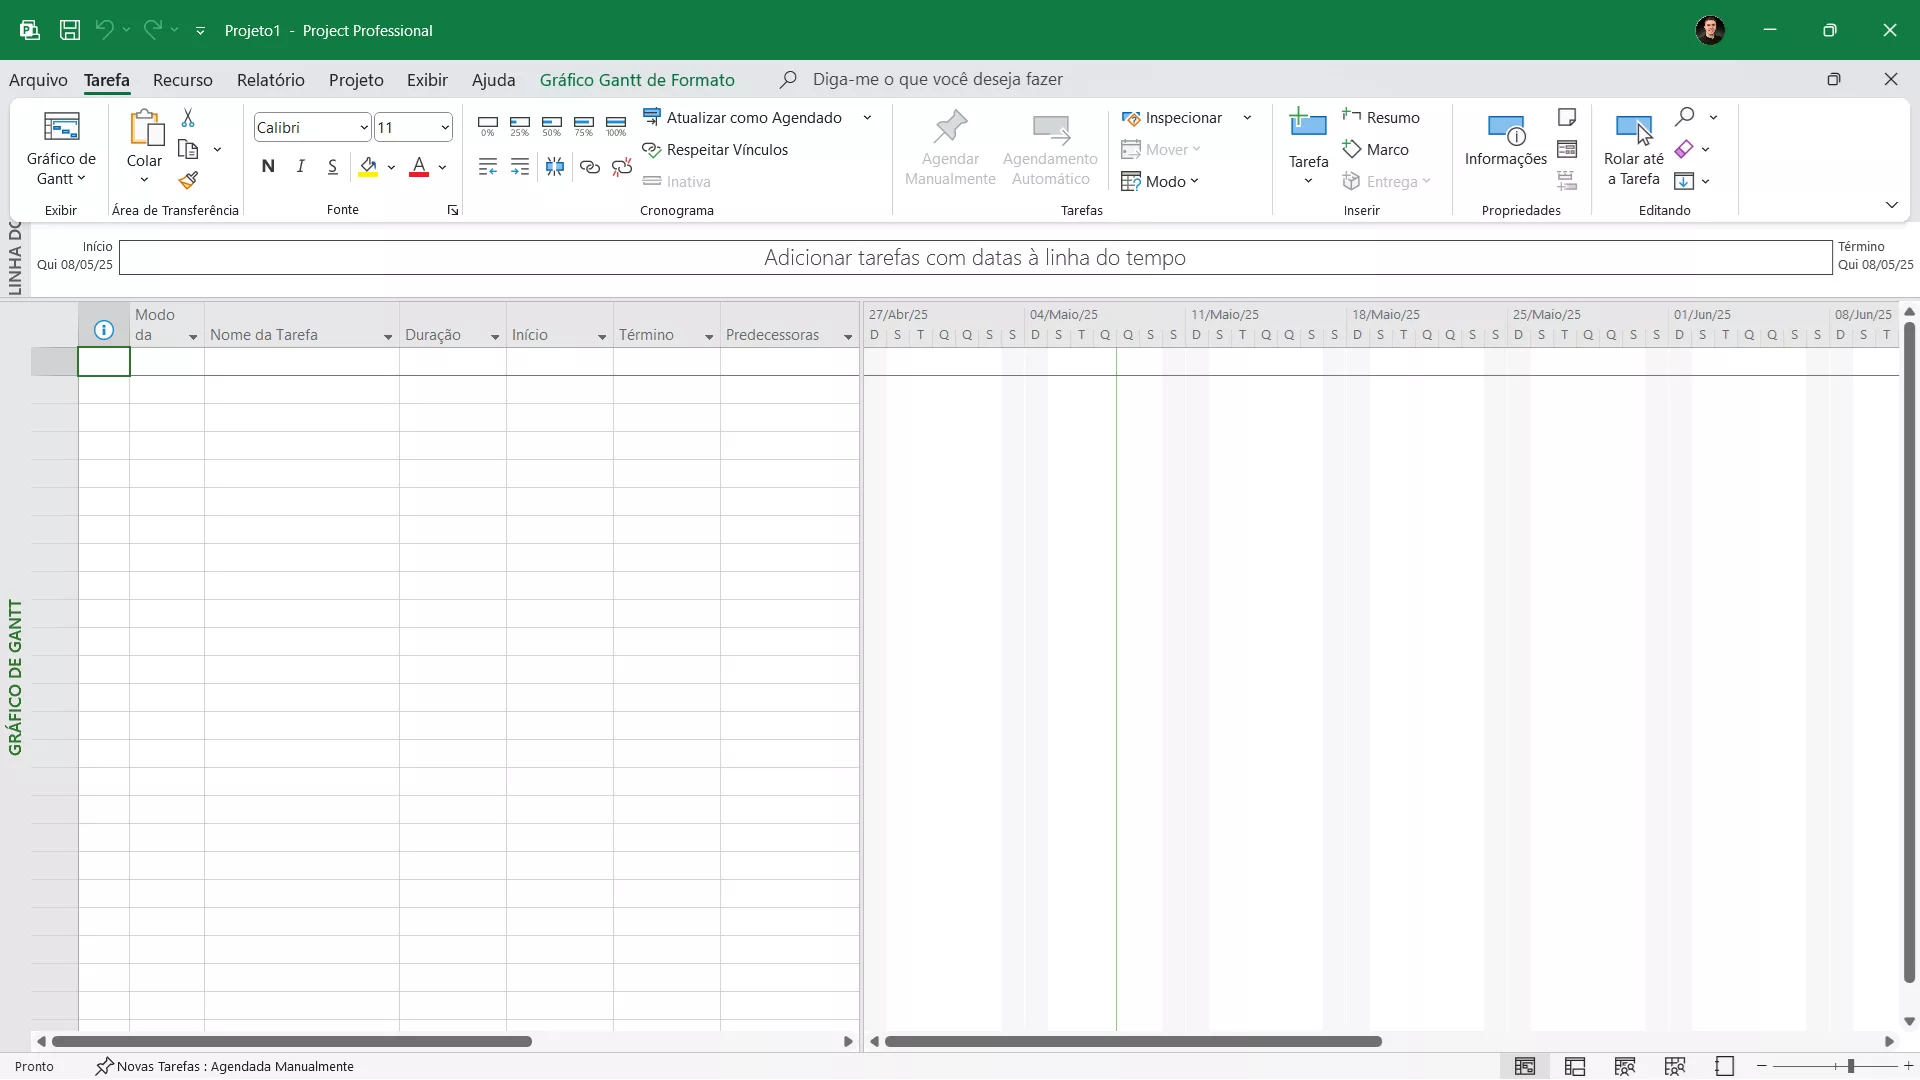Switch to the Exibir tab
The image size is (1920, 1080).
pyautogui.click(x=427, y=80)
